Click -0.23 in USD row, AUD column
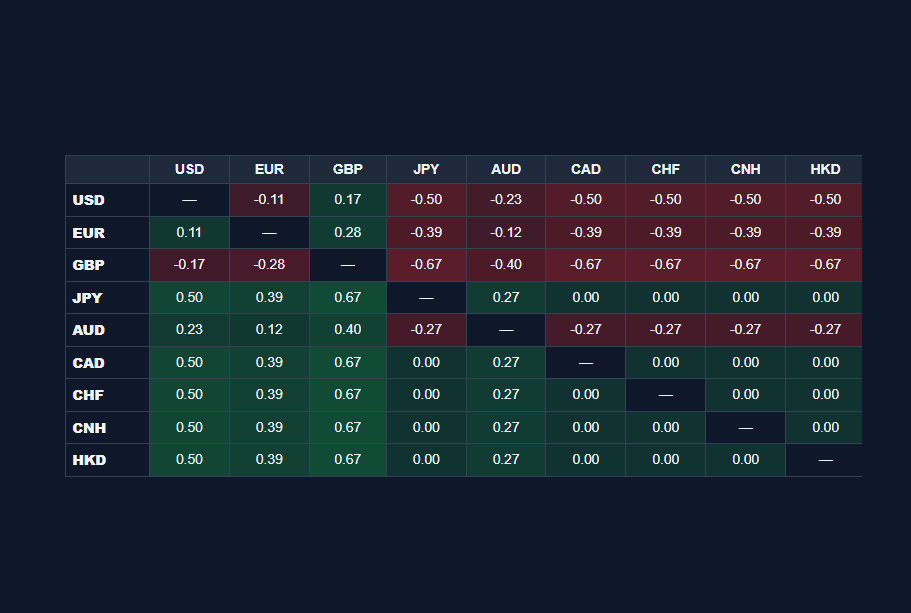 (x=505, y=200)
